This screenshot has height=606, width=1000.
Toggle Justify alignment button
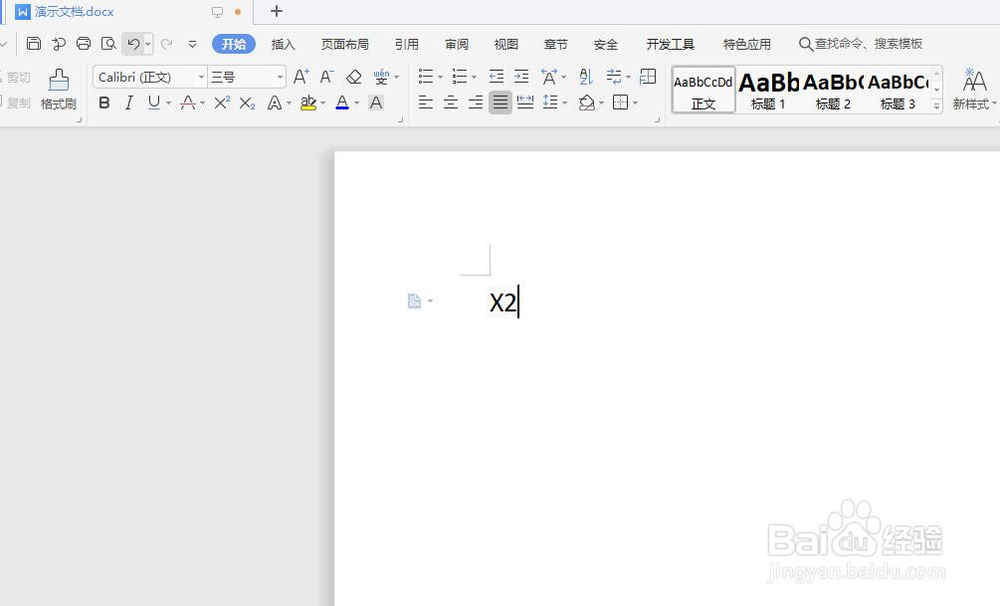(501, 103)
